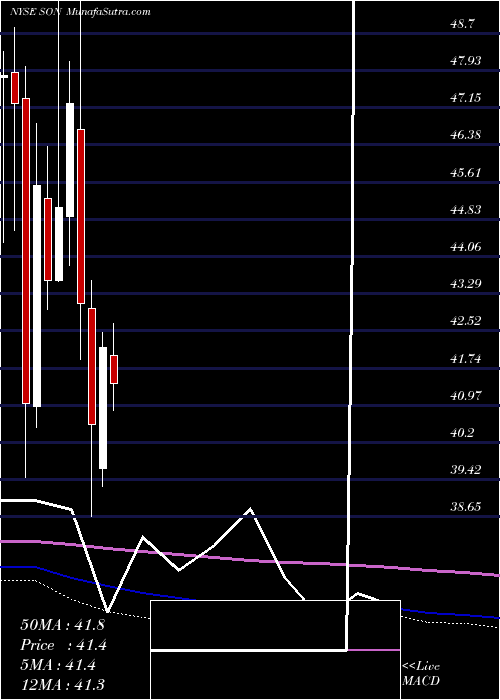Click the 47.15 price axis label
This screenshot has width=500, height=700.
(x=466, y=97)
